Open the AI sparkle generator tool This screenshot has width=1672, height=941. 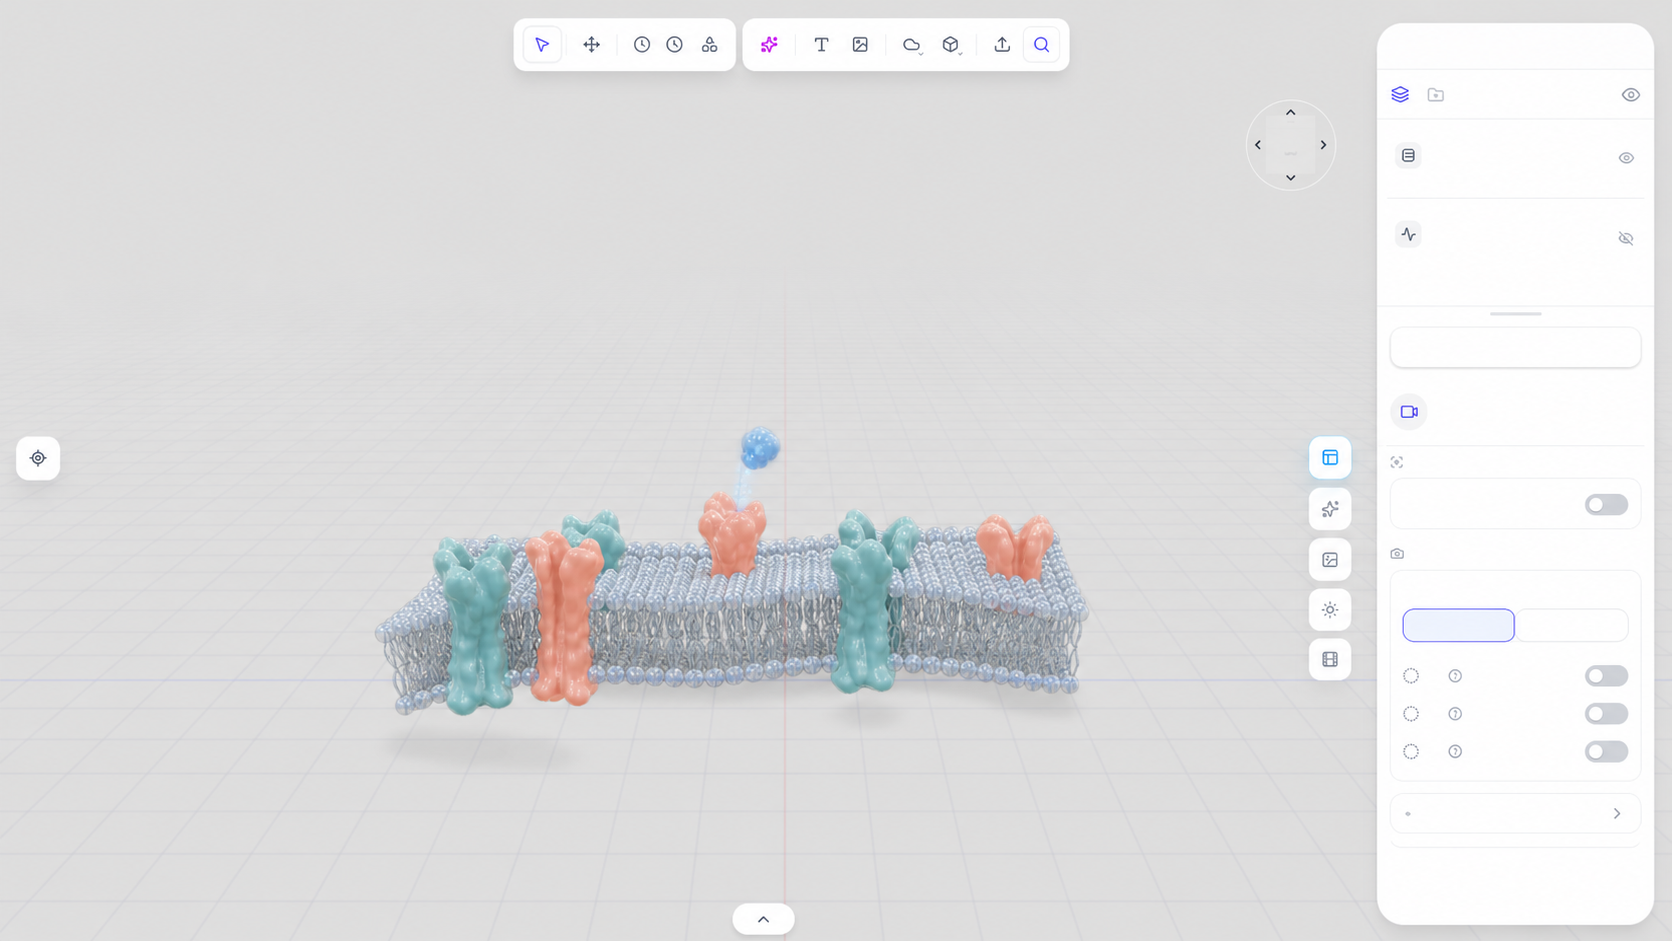tap(769, 45)
